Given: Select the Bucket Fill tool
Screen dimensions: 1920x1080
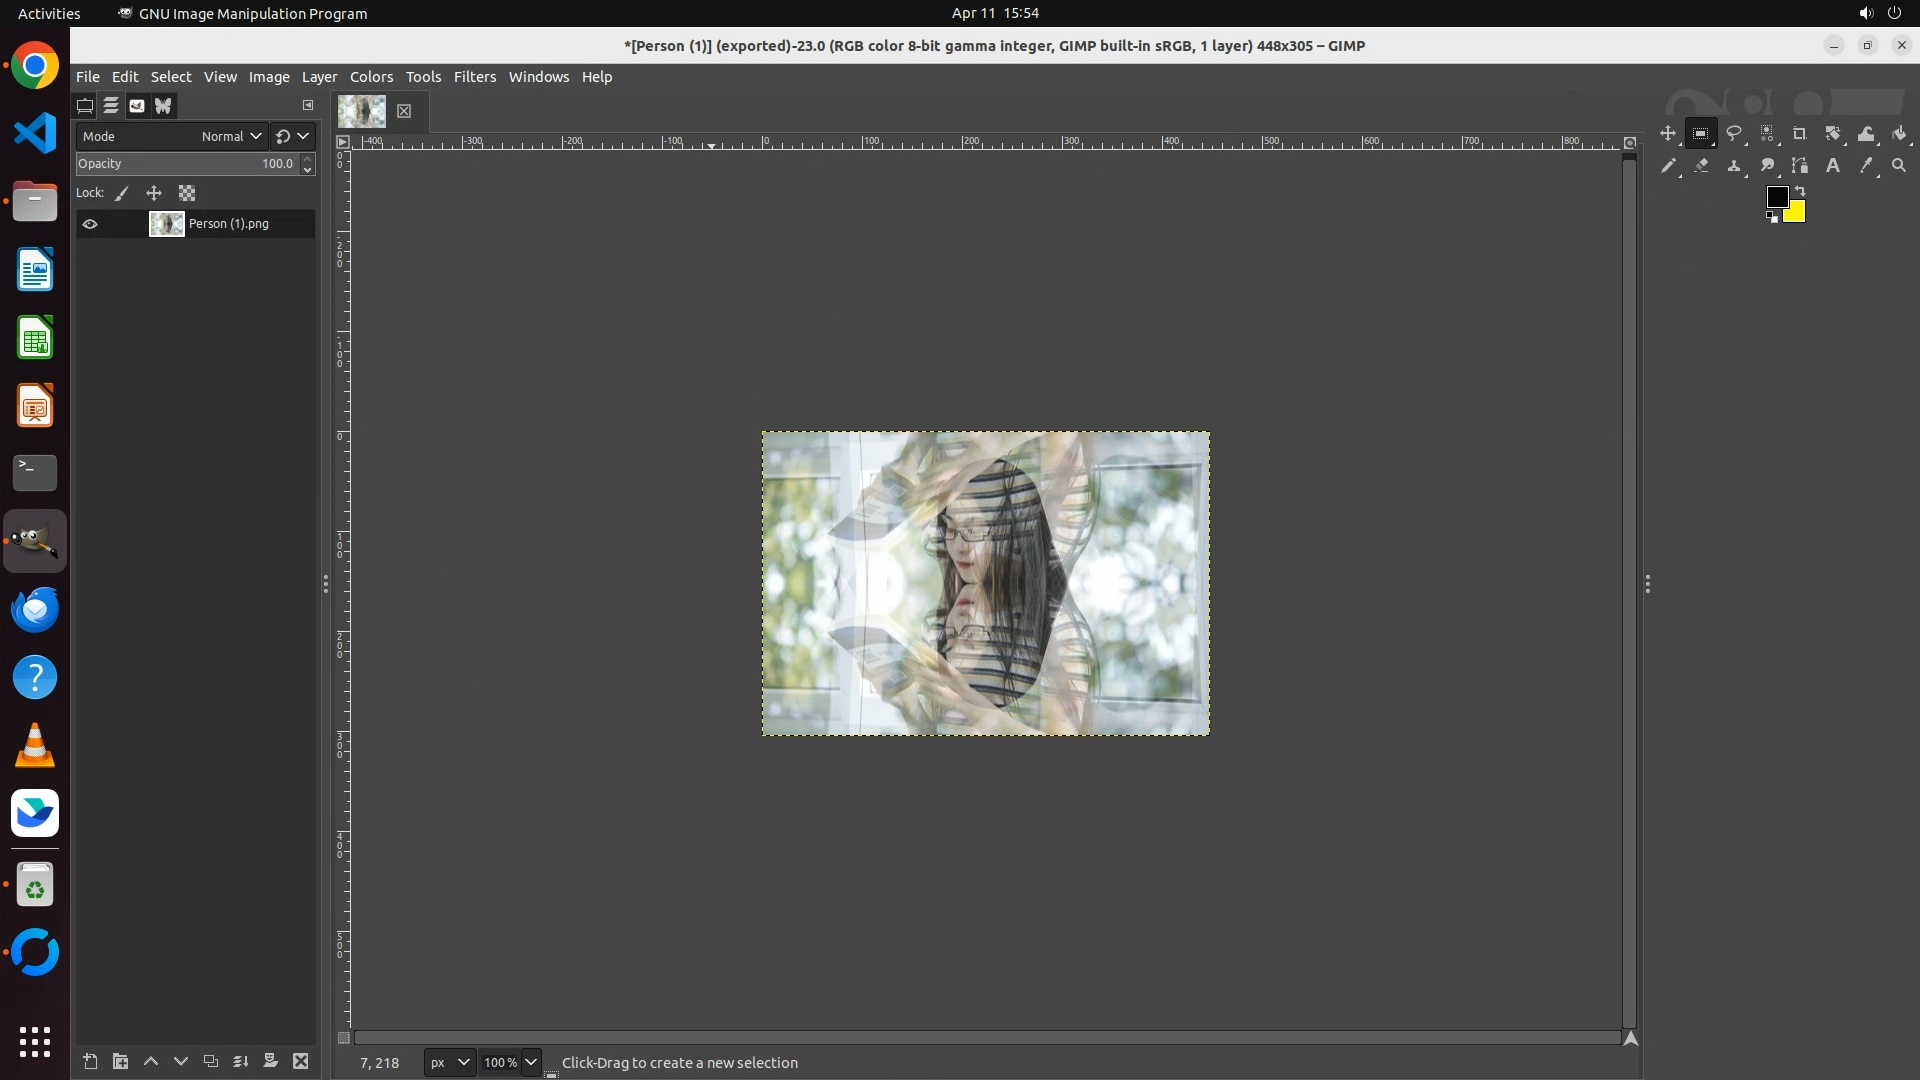Looking at the screenshot, I should (x=1900, y=133).
